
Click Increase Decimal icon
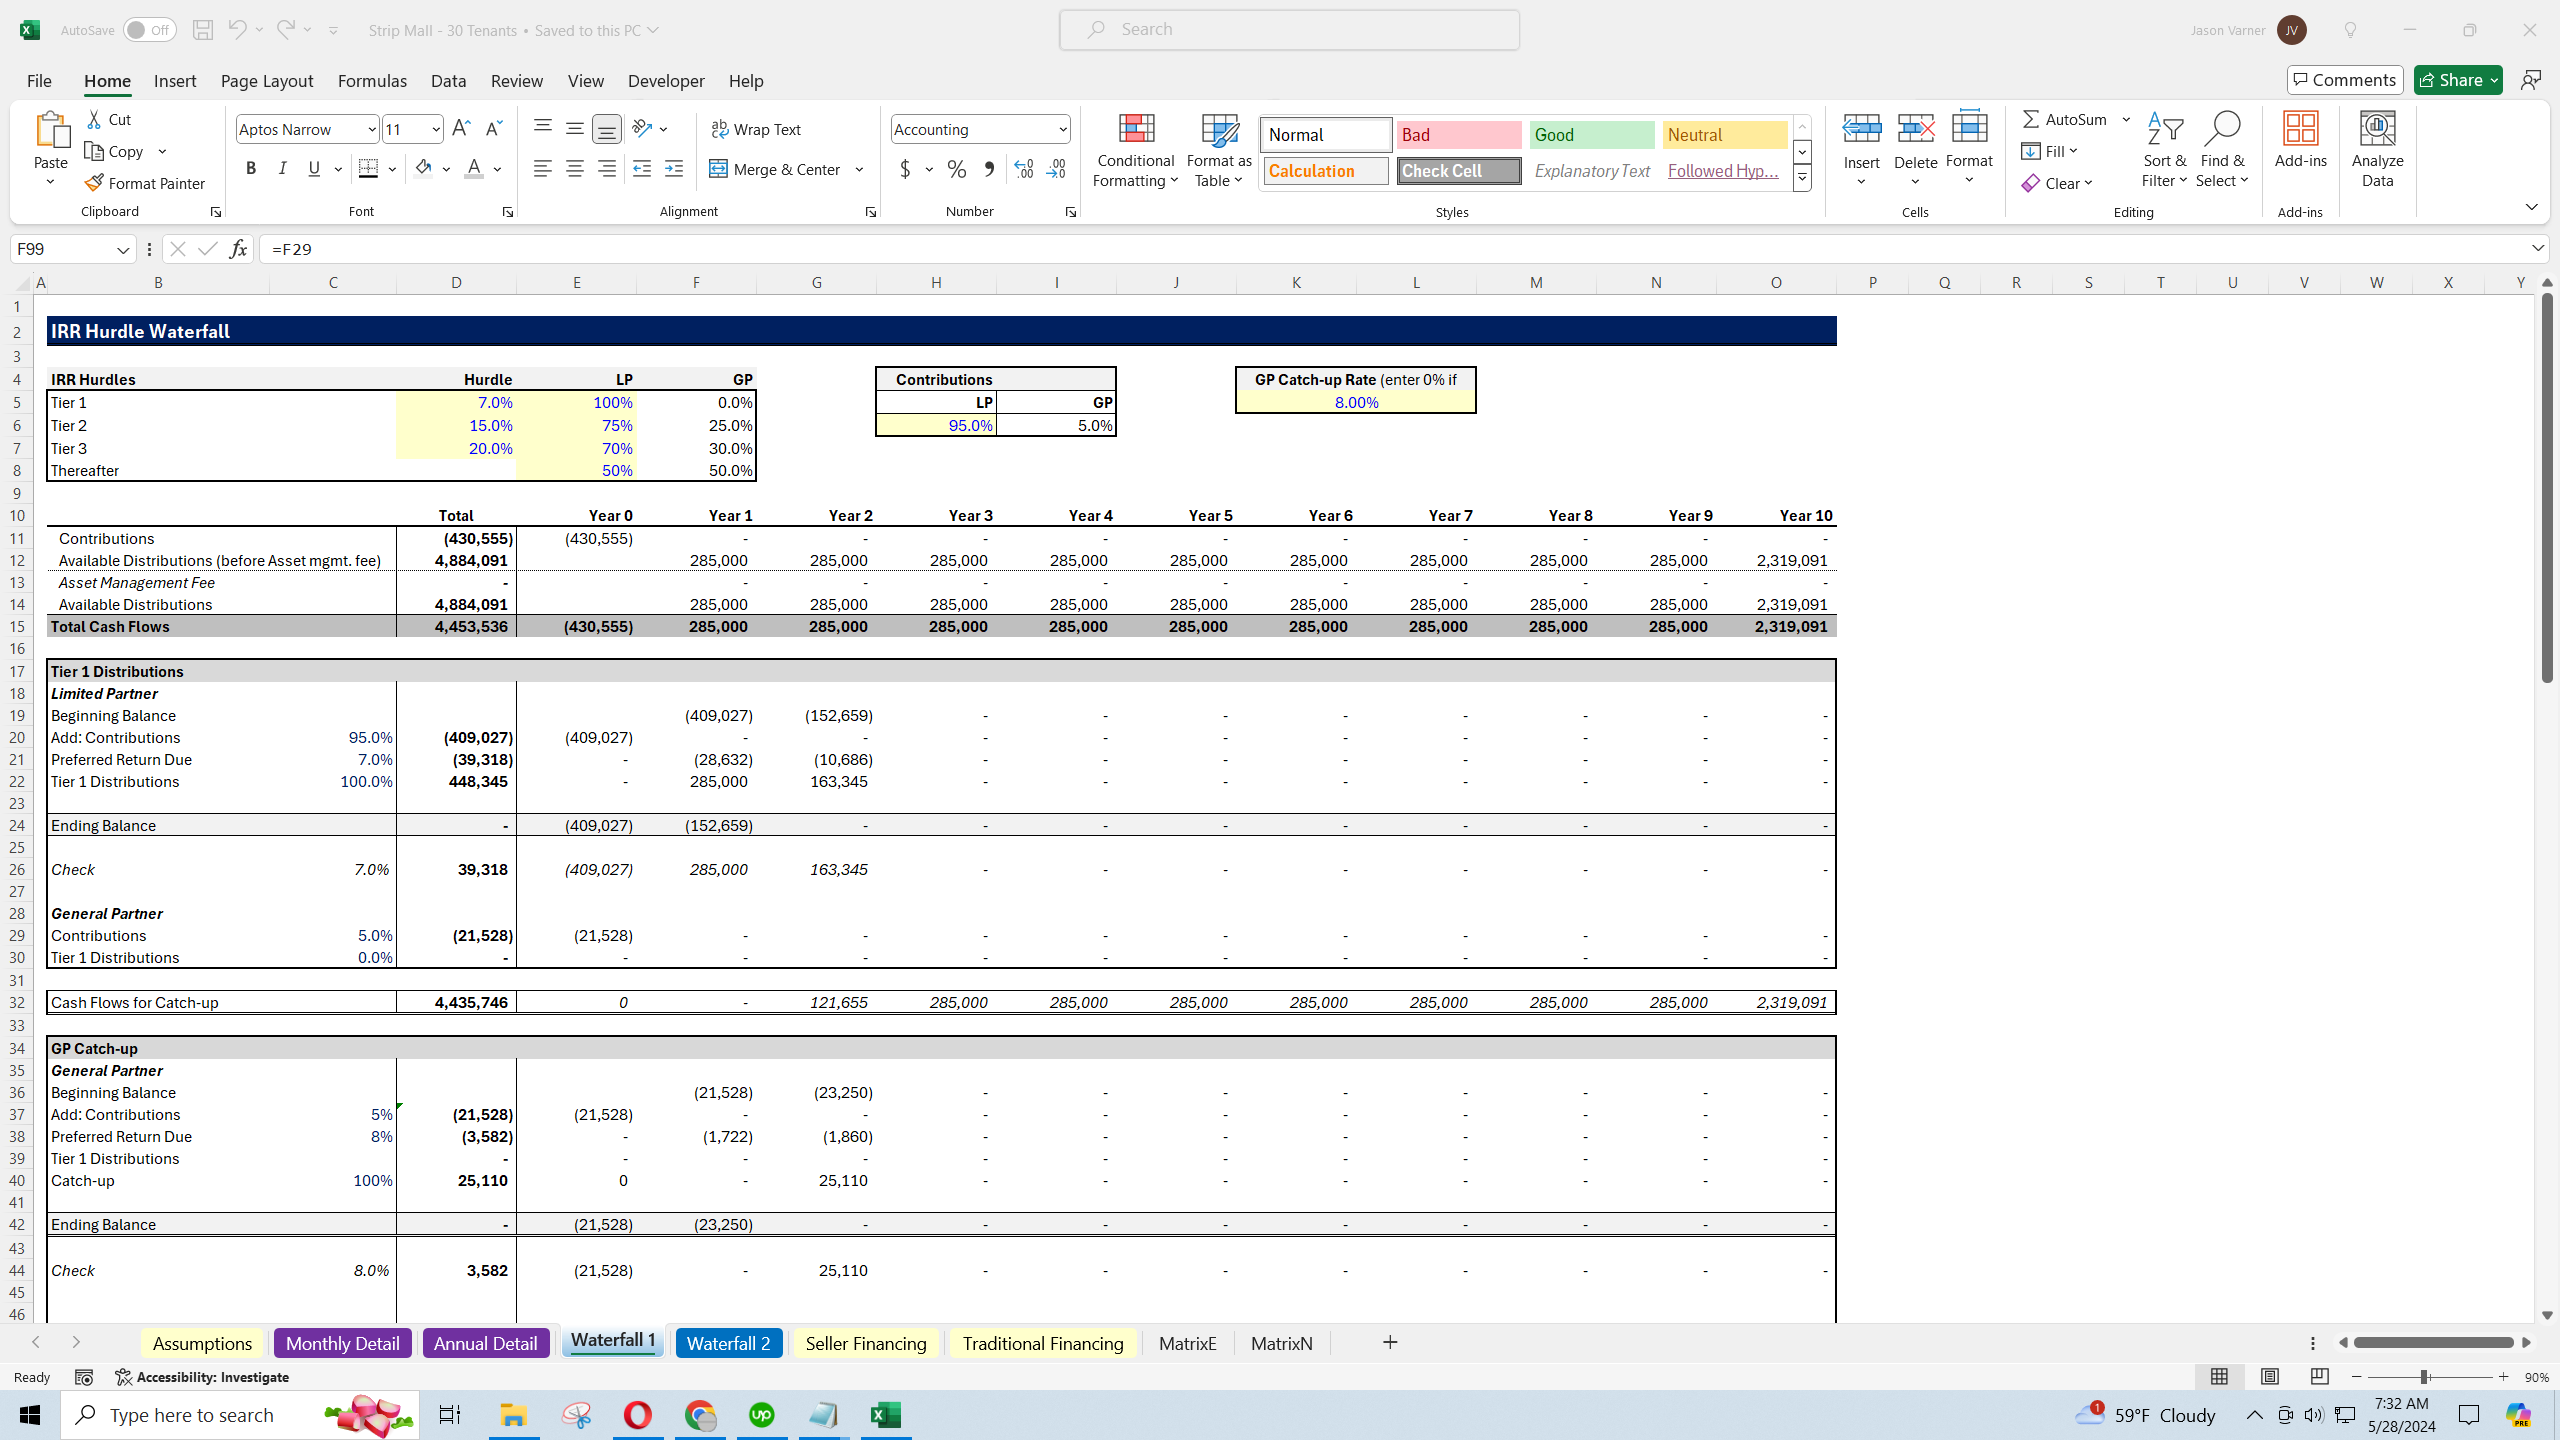(x=1023, y=169)
